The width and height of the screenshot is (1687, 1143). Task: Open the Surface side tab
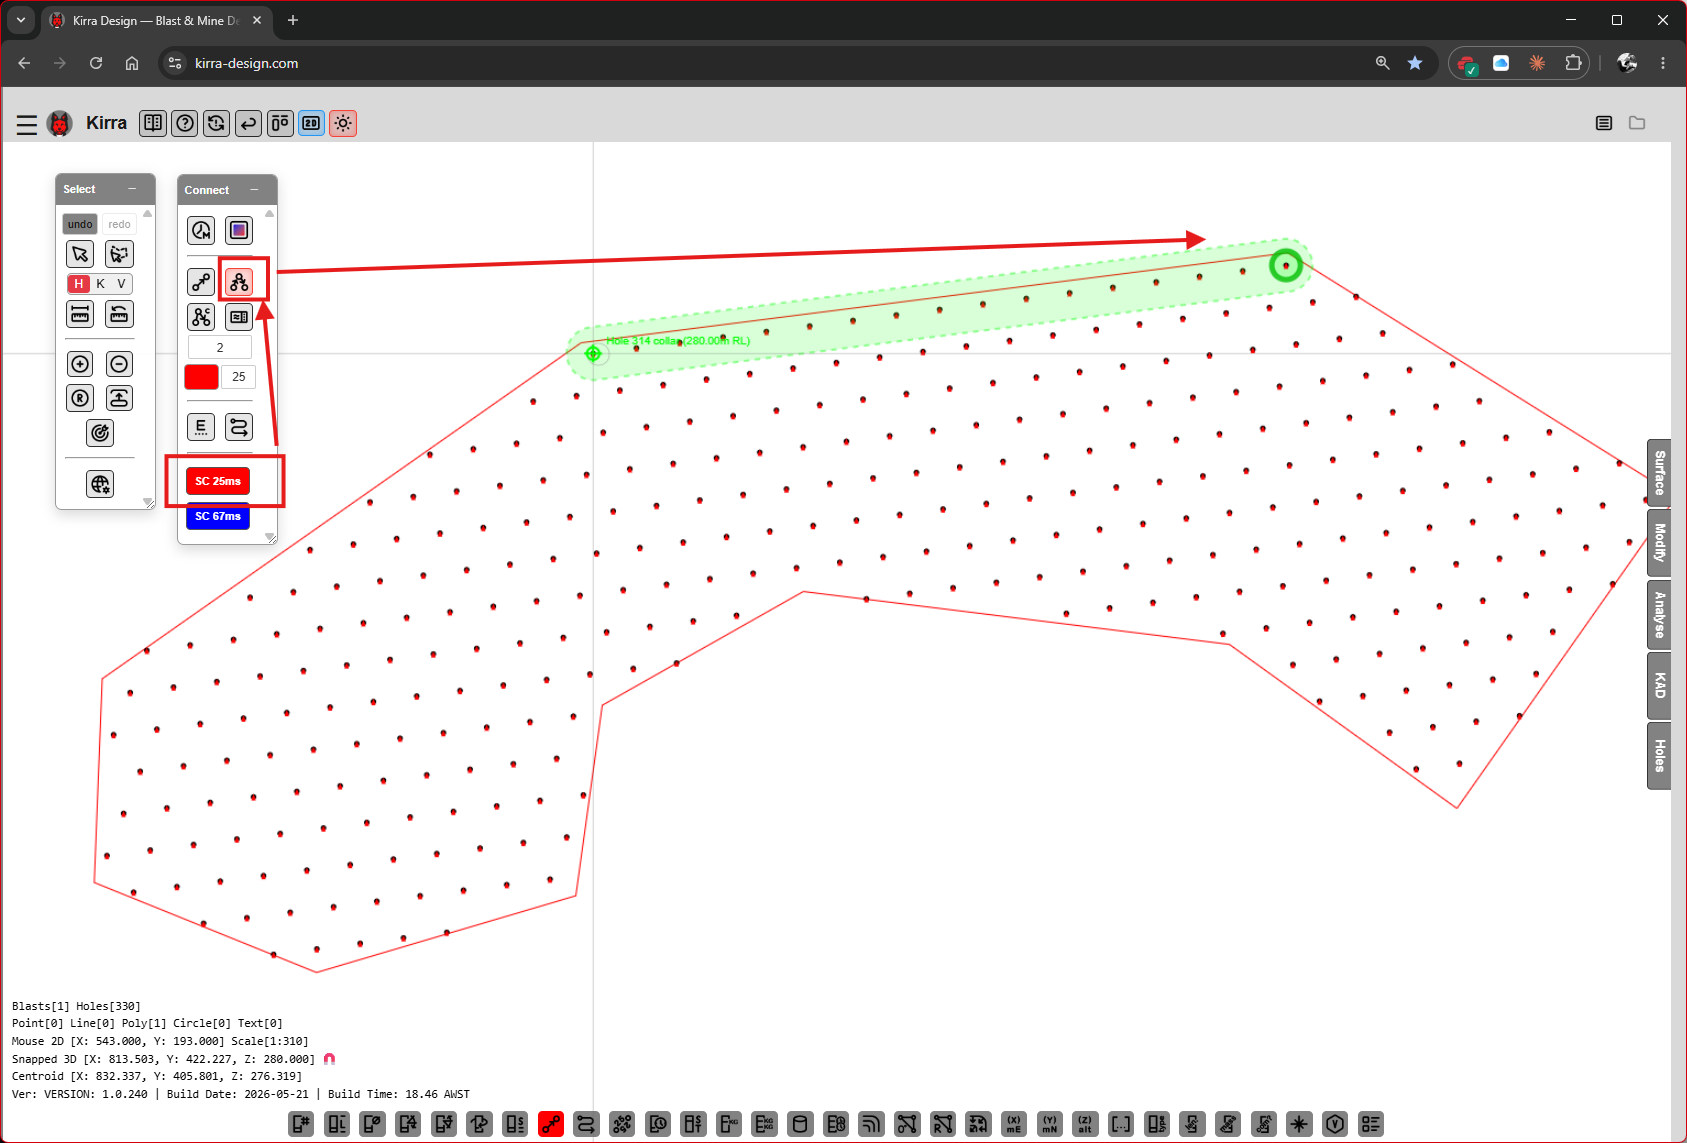coord(1659,473)
